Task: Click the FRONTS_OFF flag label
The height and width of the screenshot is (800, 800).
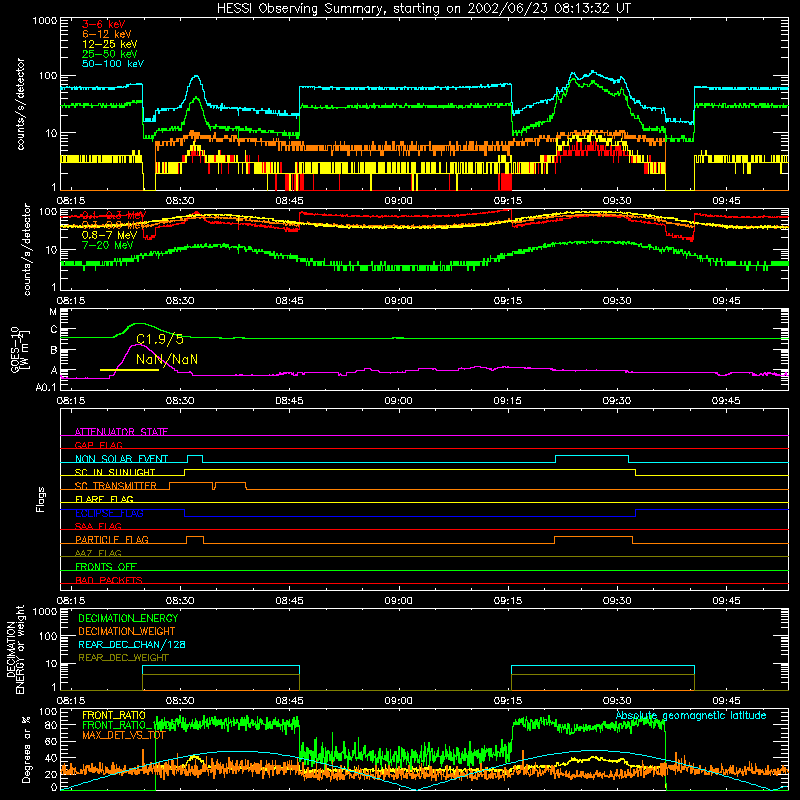Action: [106, 566]
